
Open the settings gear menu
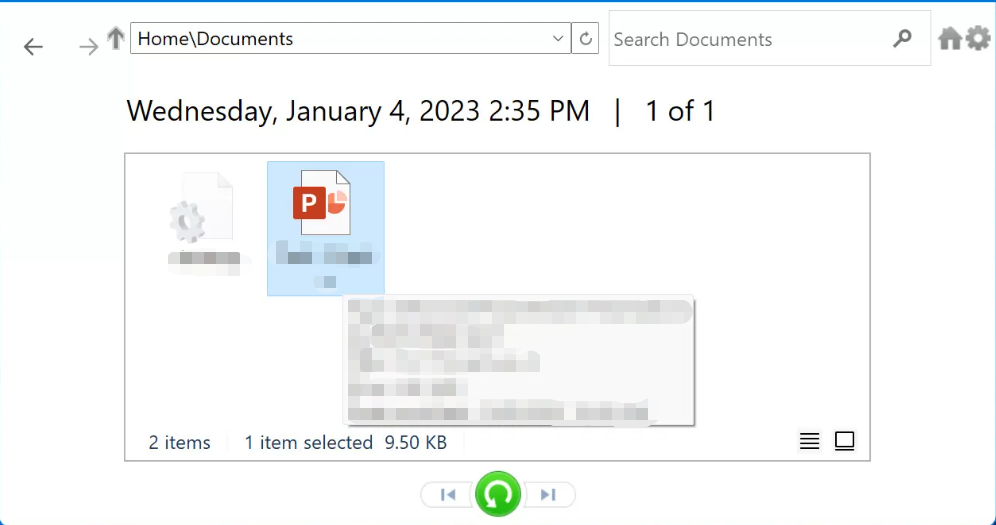(977, 39)
